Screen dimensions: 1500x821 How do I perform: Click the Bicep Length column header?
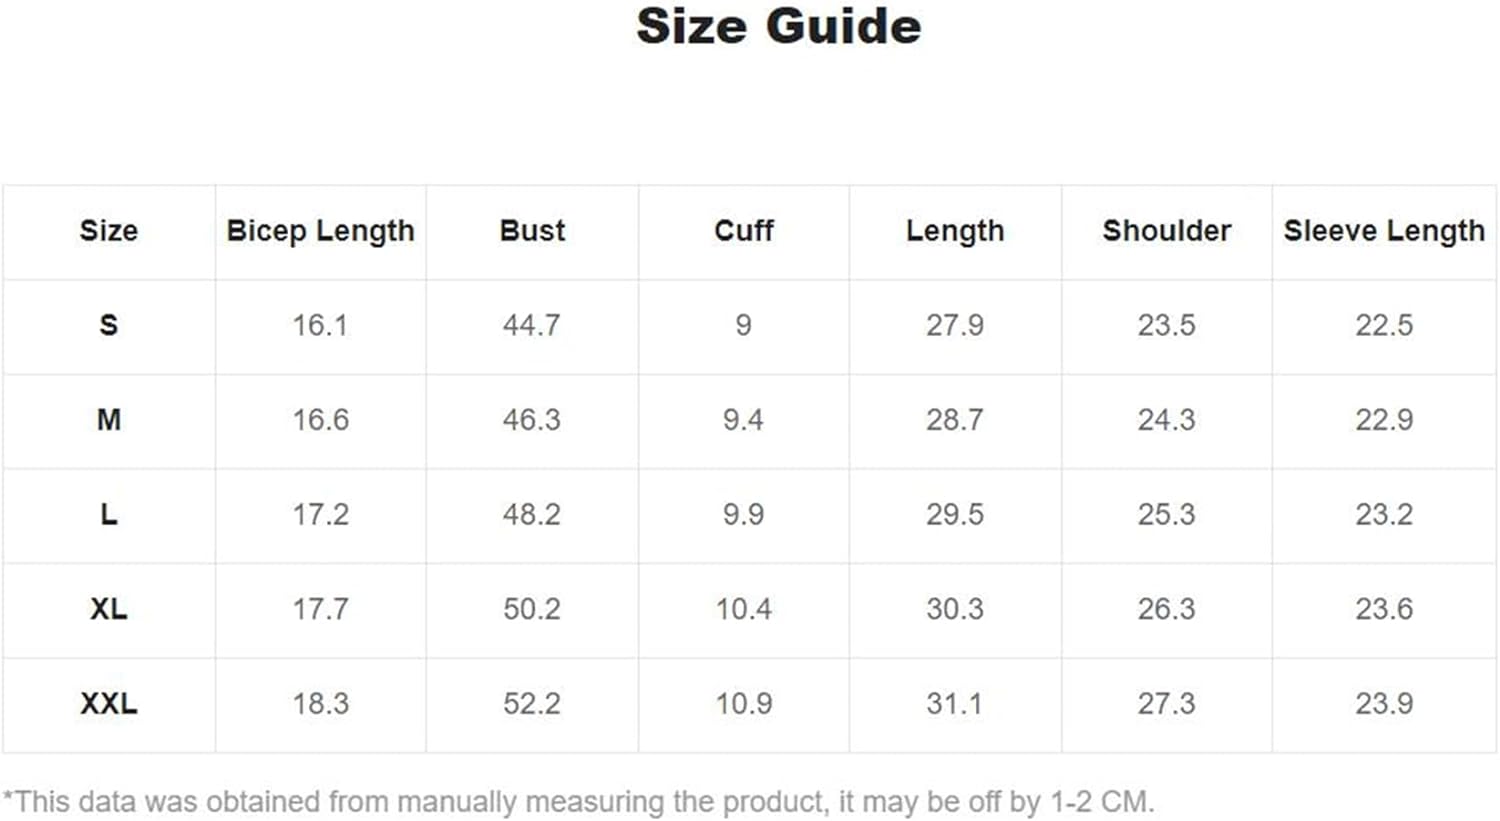point(320,231)
